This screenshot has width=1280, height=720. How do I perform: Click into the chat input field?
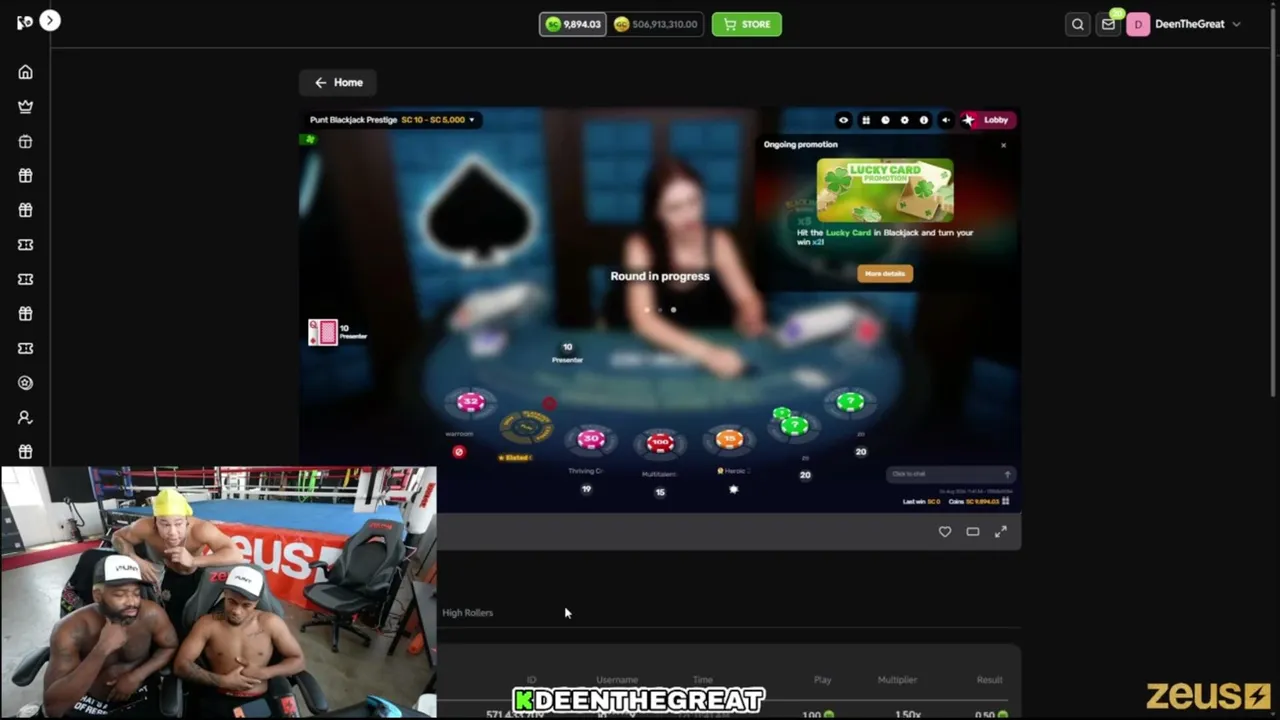point(950,474)
